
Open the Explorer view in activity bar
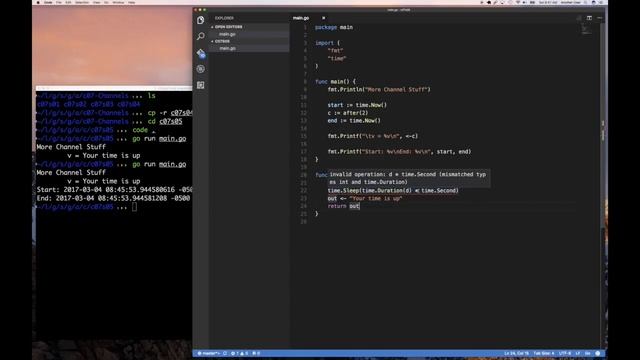coord(200,20)
